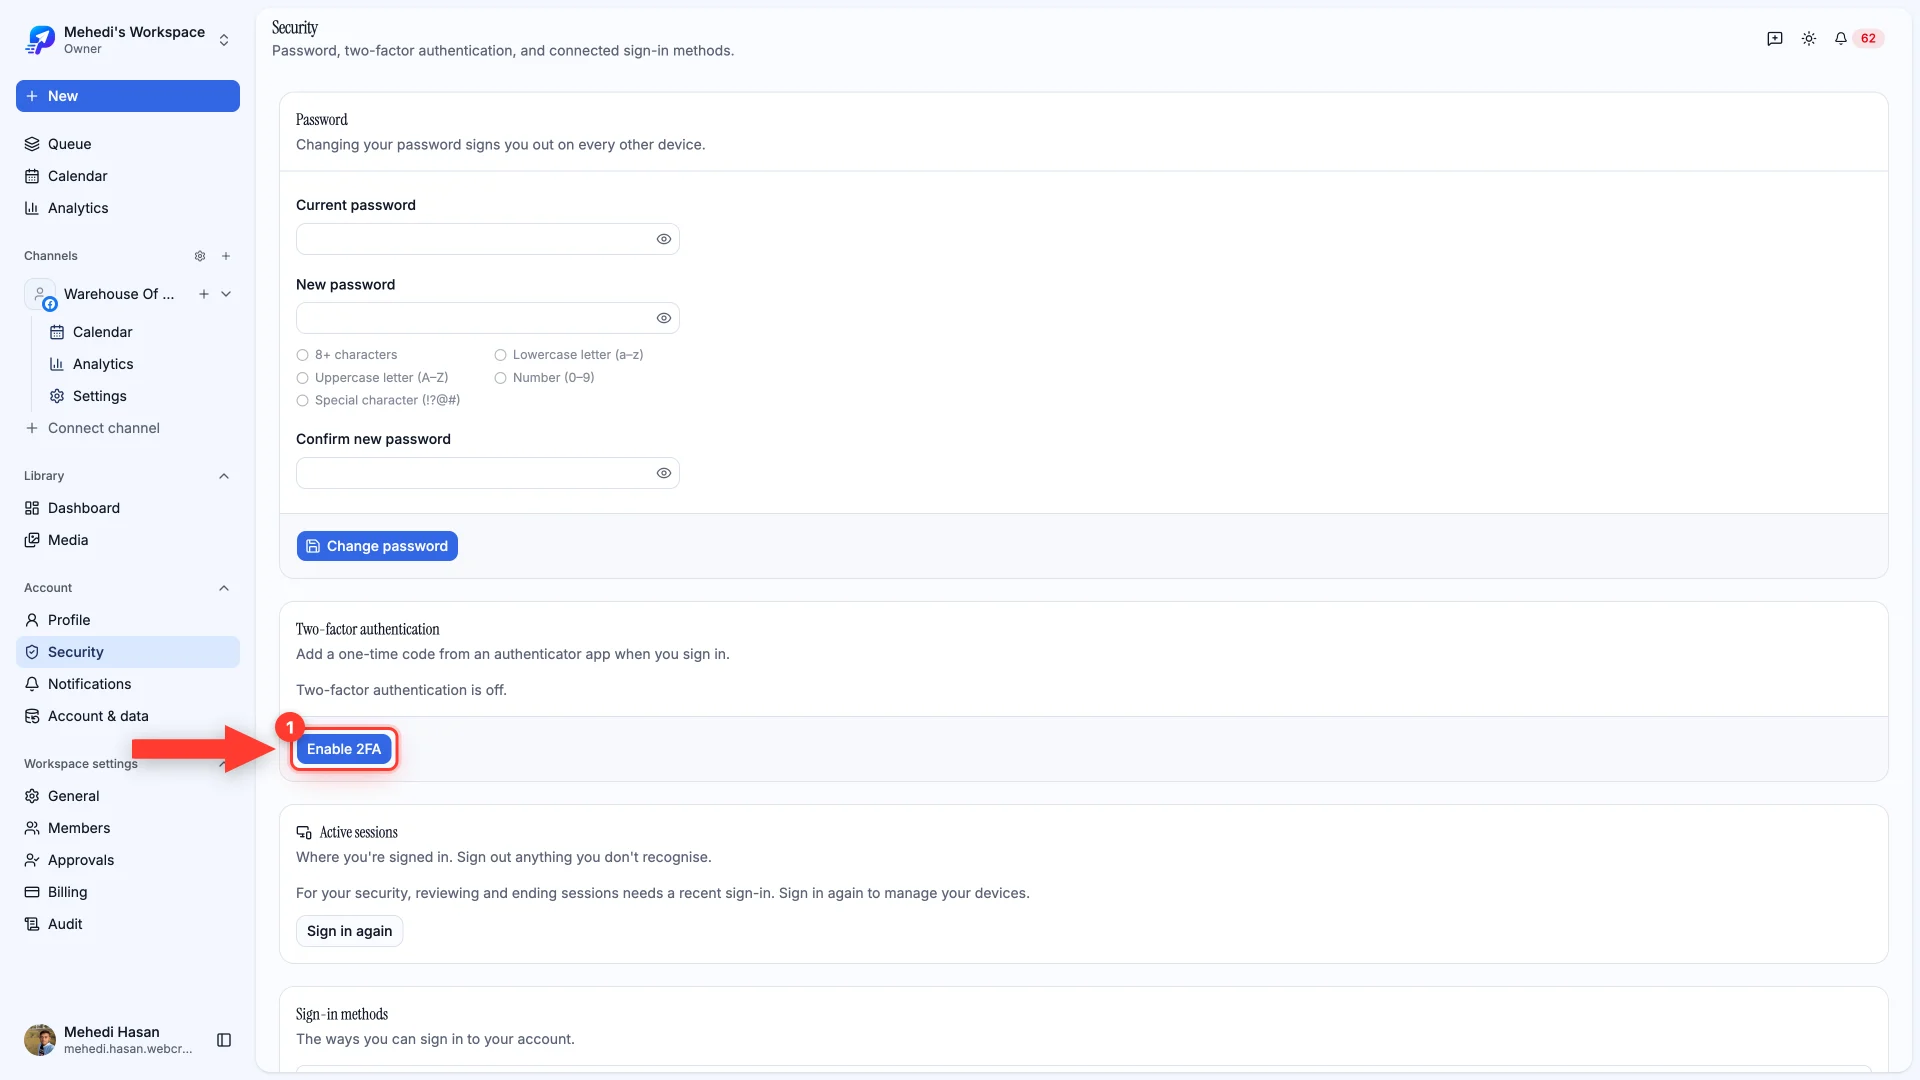Open Notifications settings
1920x1080 pixels.
point(128,684)
